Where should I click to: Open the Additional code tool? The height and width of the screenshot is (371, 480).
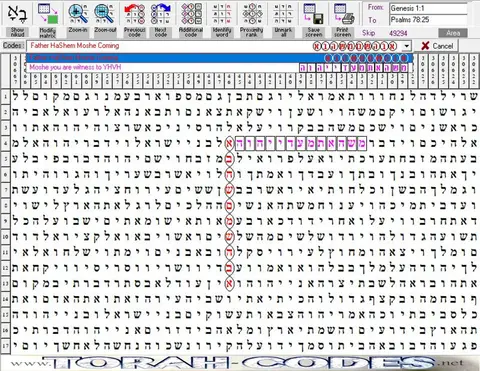[191, 13]
